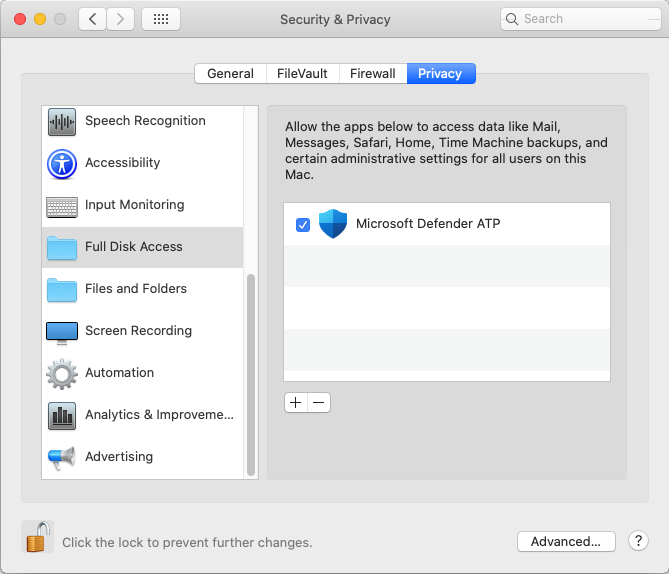Click the Advertising megaphone icon
Image resolution: width=669 pixels, height=574 pixels.
(62, 458)
